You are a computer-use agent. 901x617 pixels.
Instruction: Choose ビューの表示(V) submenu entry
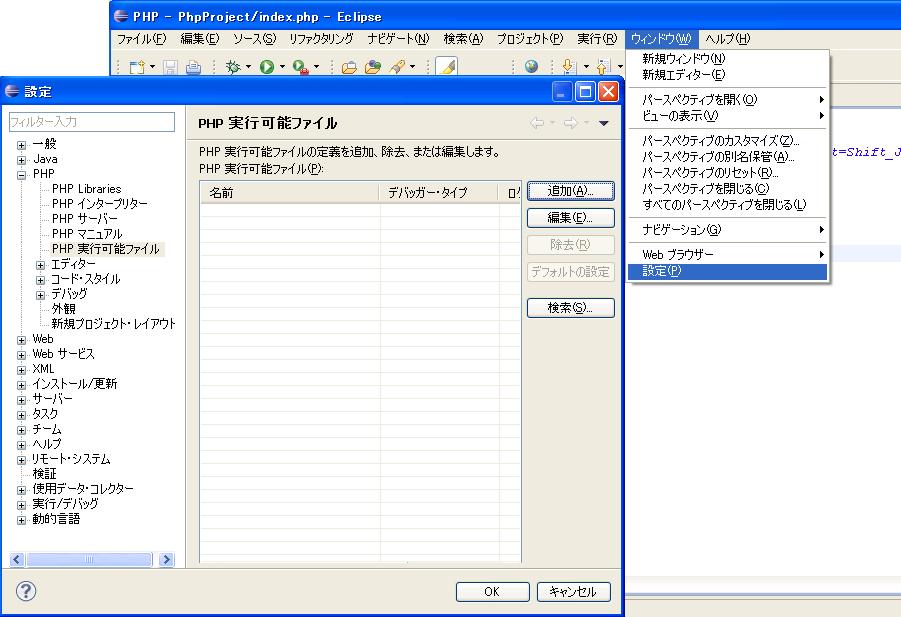(x=727, y=115)
